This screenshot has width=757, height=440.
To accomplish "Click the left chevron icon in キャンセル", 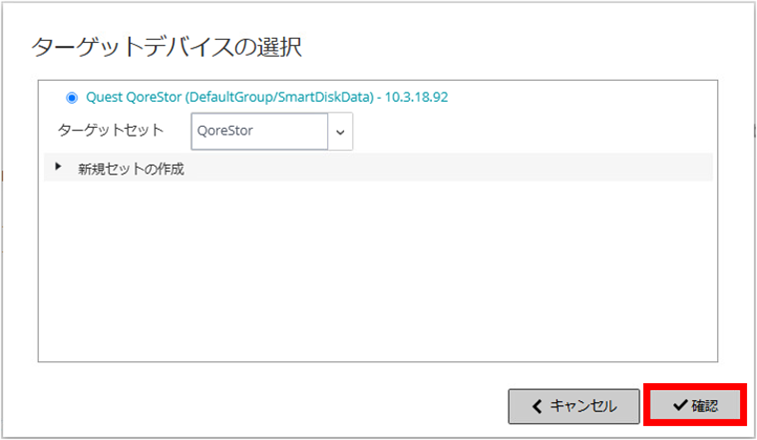I will [537, 406].
